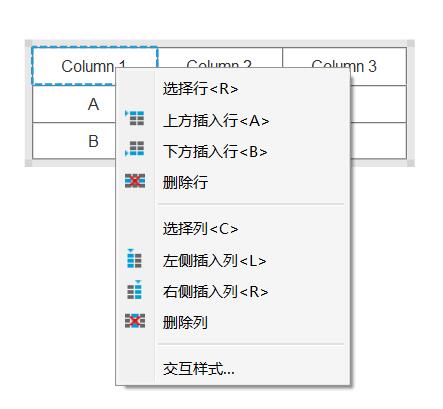Select the Column 3 header cell
Image resolution: width=443 pixels, height=409 pixels.
pyautogui.click(x=344, y=66)
